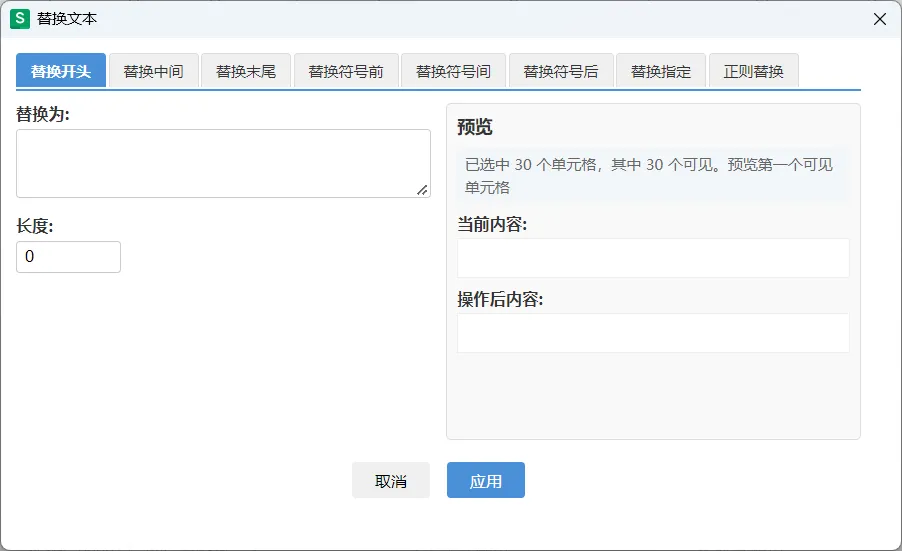Viewport: 902px width, 551px height.
Task: Click the textarea resize handle
Action: [422, 190]
